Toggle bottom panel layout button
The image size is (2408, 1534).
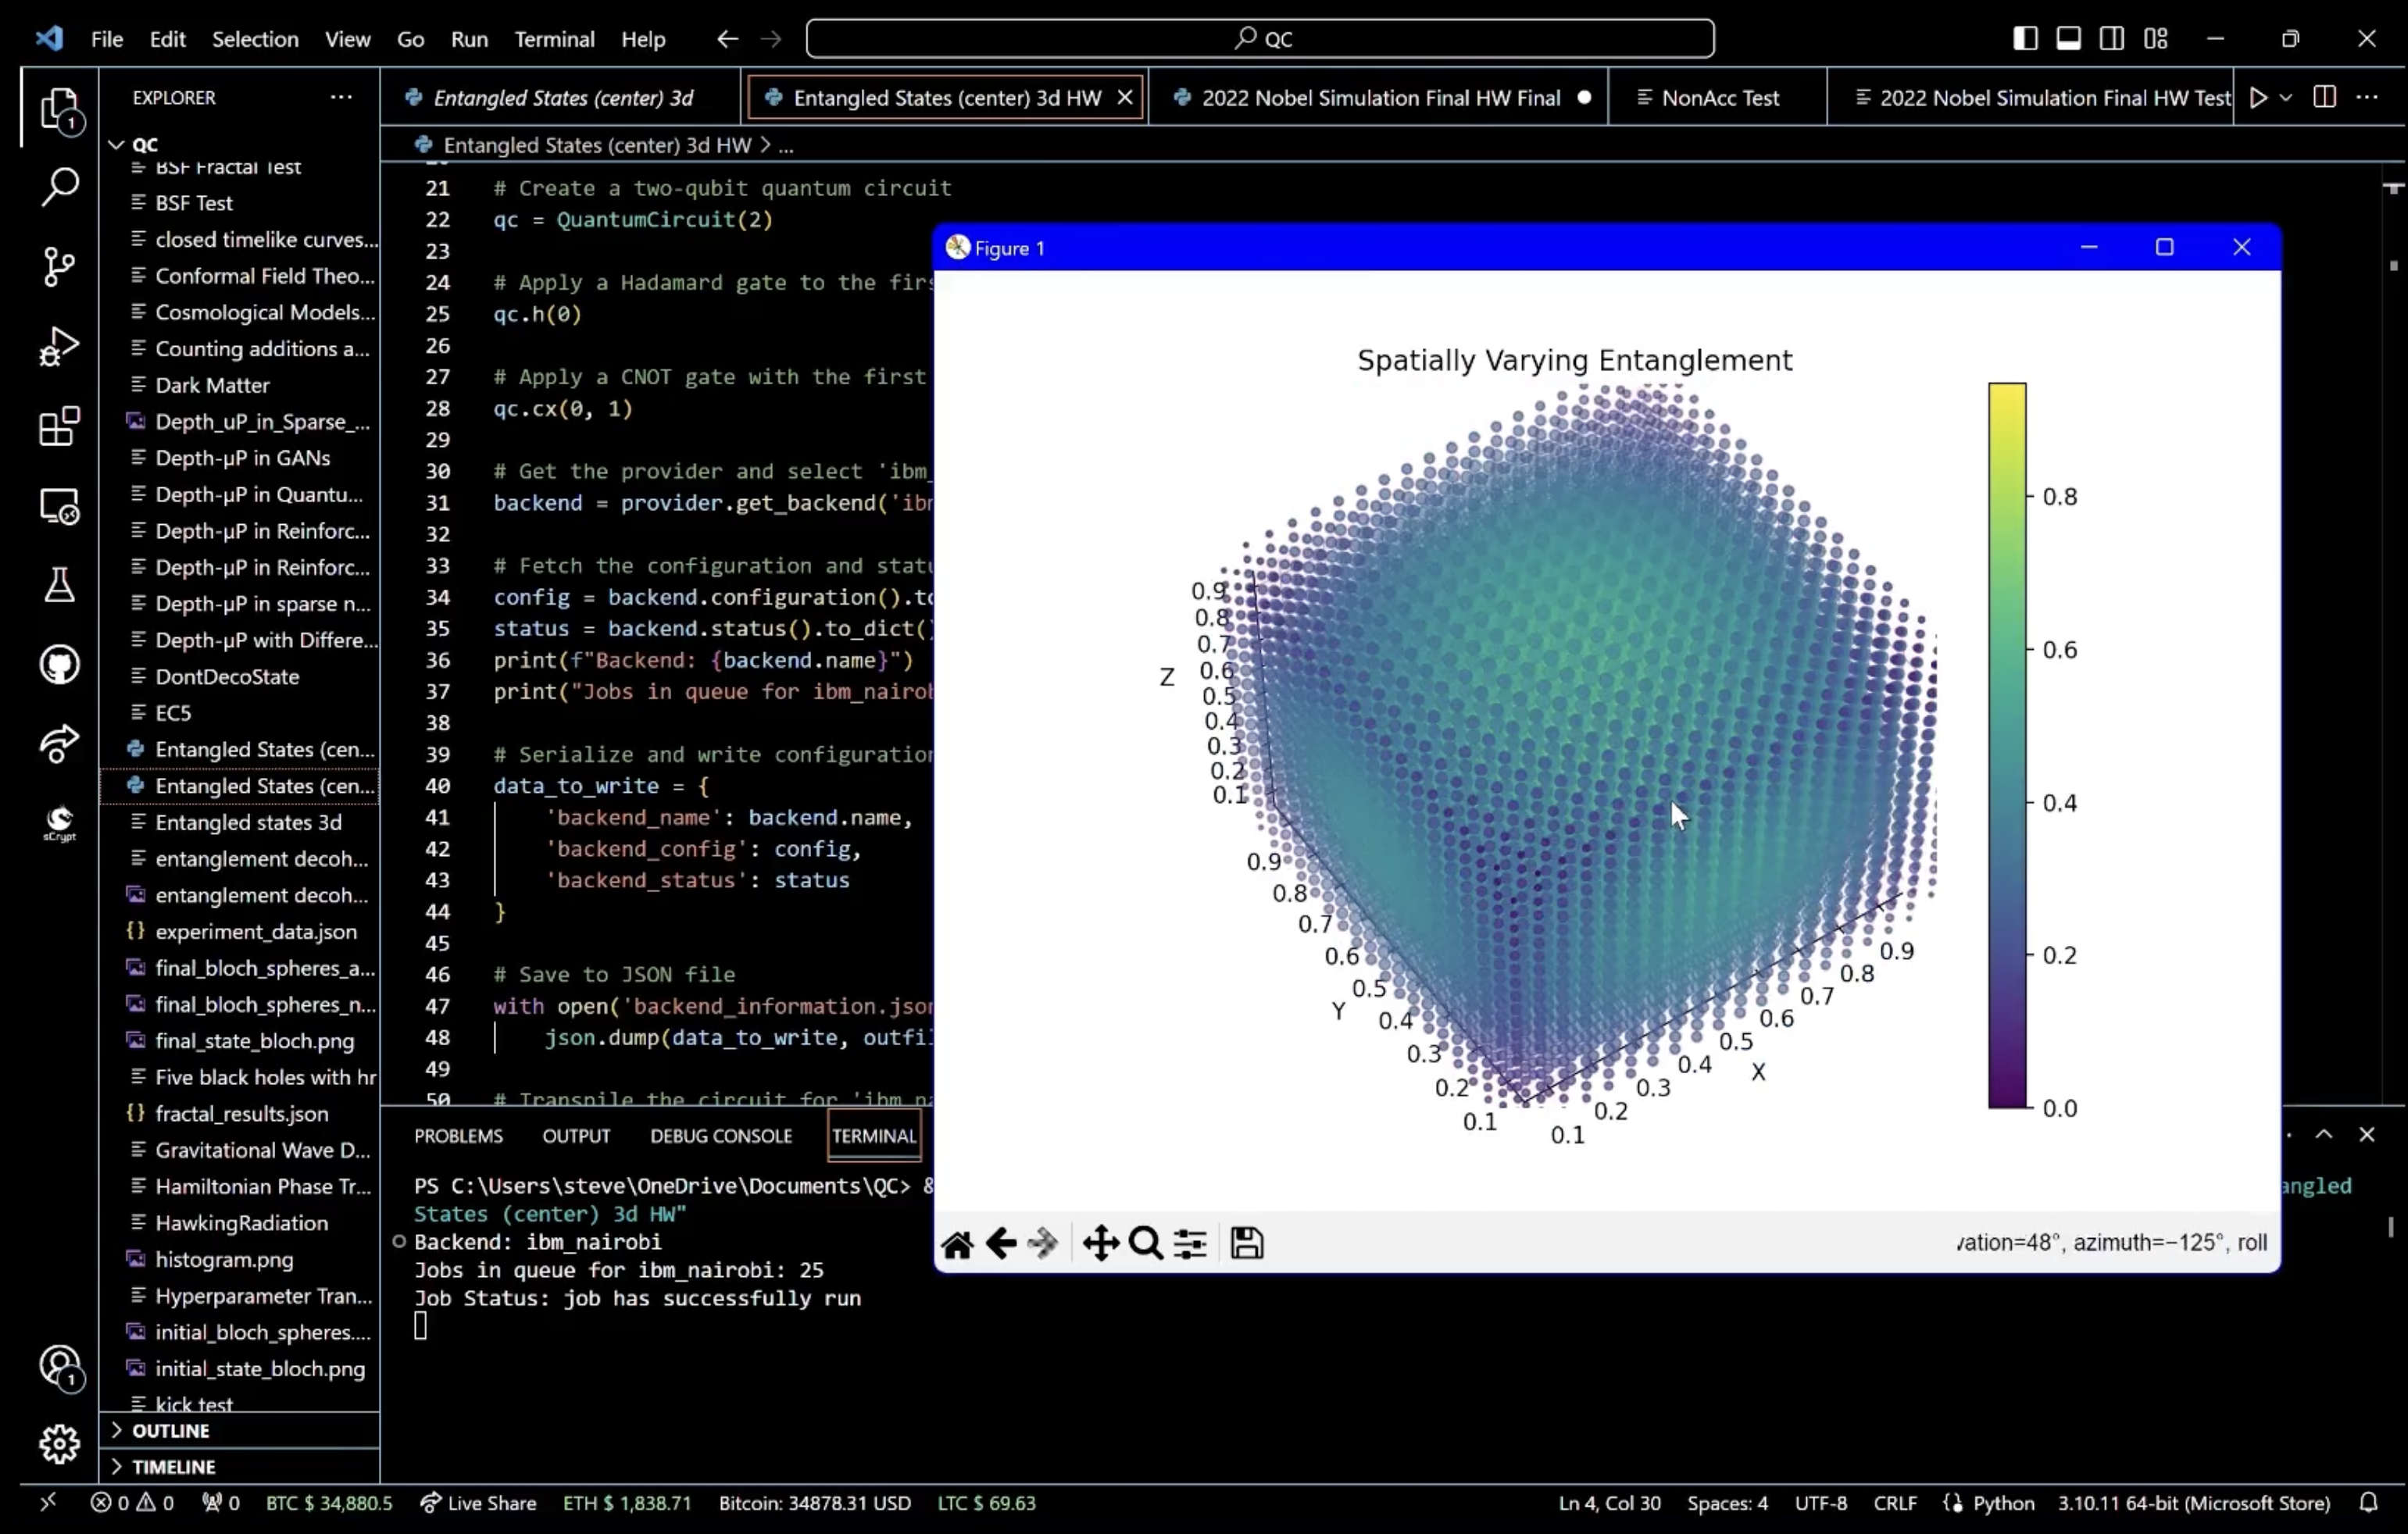click(x=2069, y=38)
